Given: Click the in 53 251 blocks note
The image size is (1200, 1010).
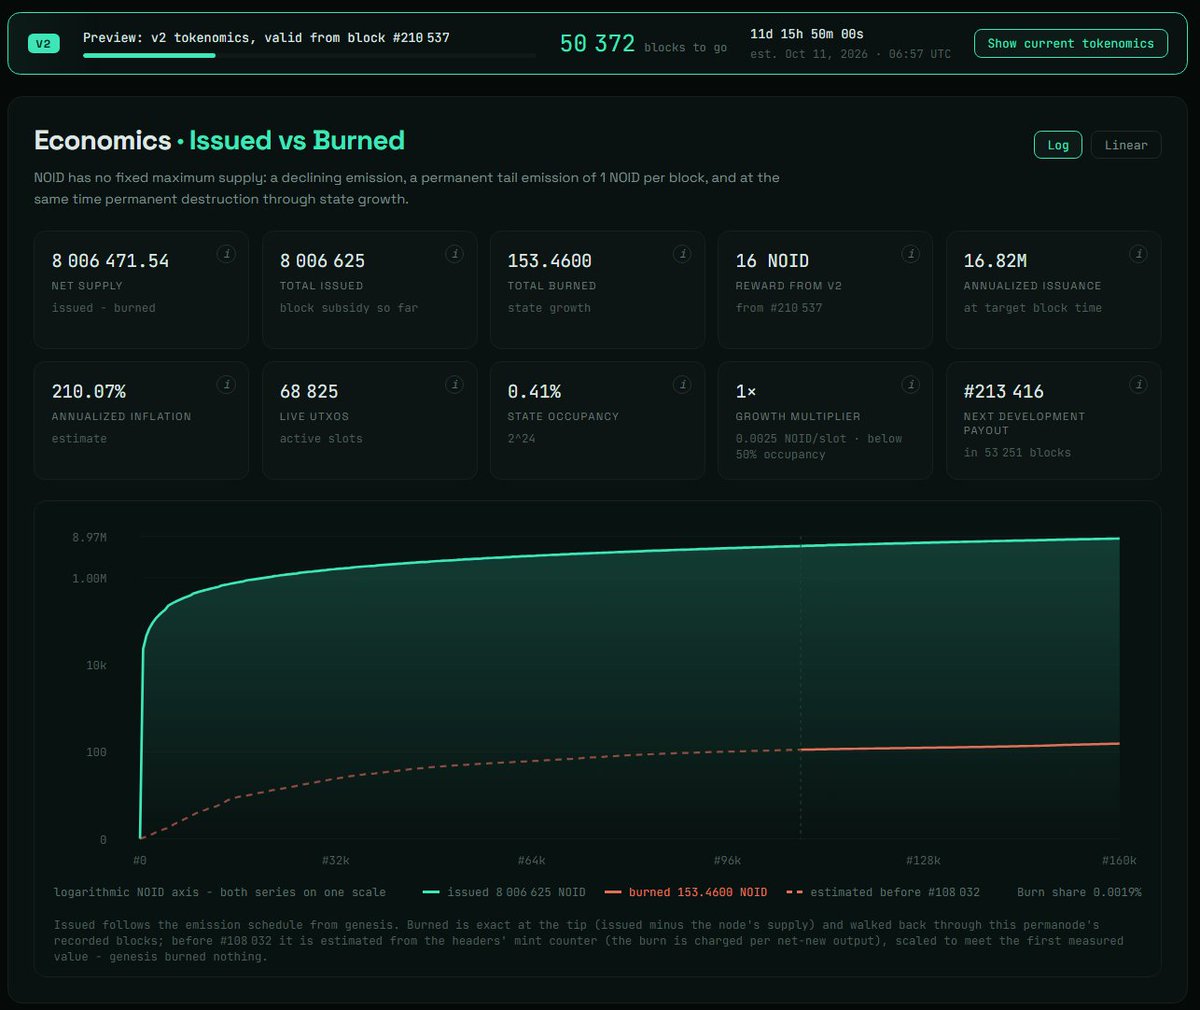Looking at the screenshot, I should [x=1017, y=453].
